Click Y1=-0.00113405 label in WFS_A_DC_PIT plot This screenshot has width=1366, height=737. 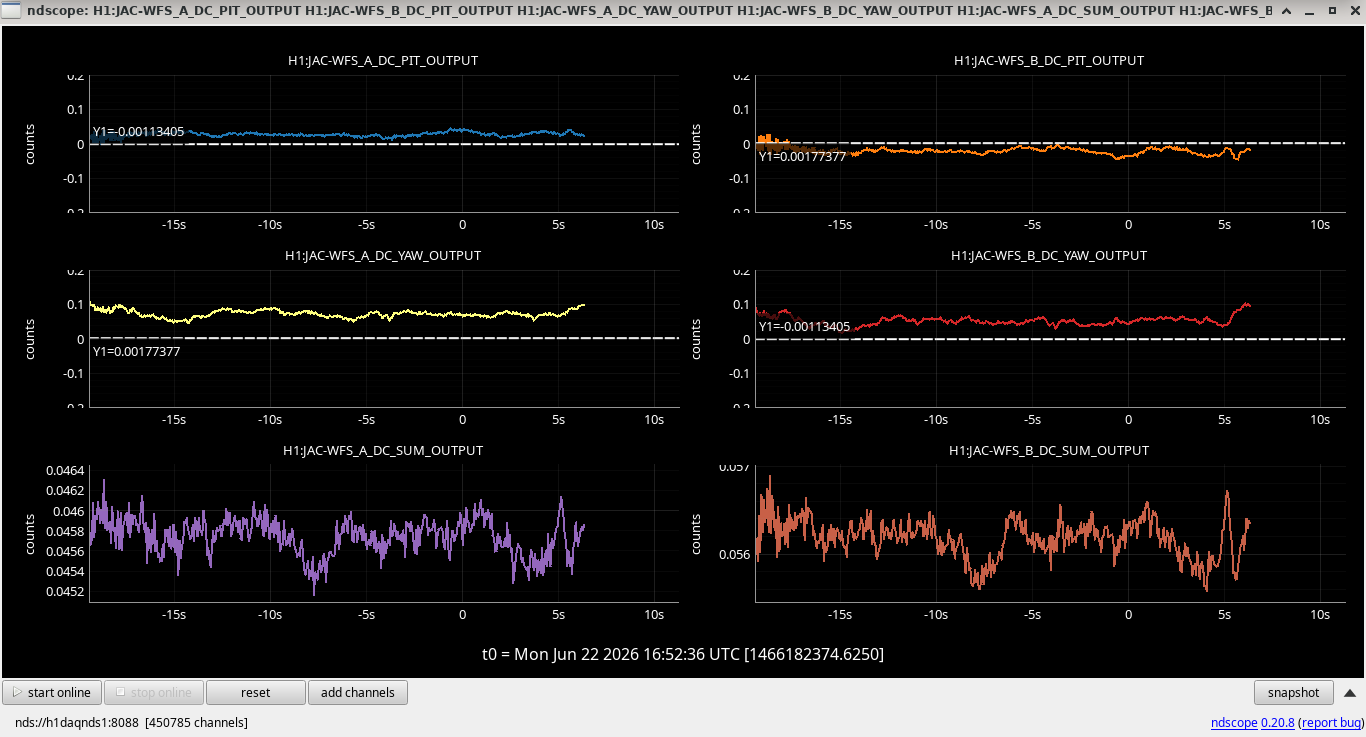(138, 131)
